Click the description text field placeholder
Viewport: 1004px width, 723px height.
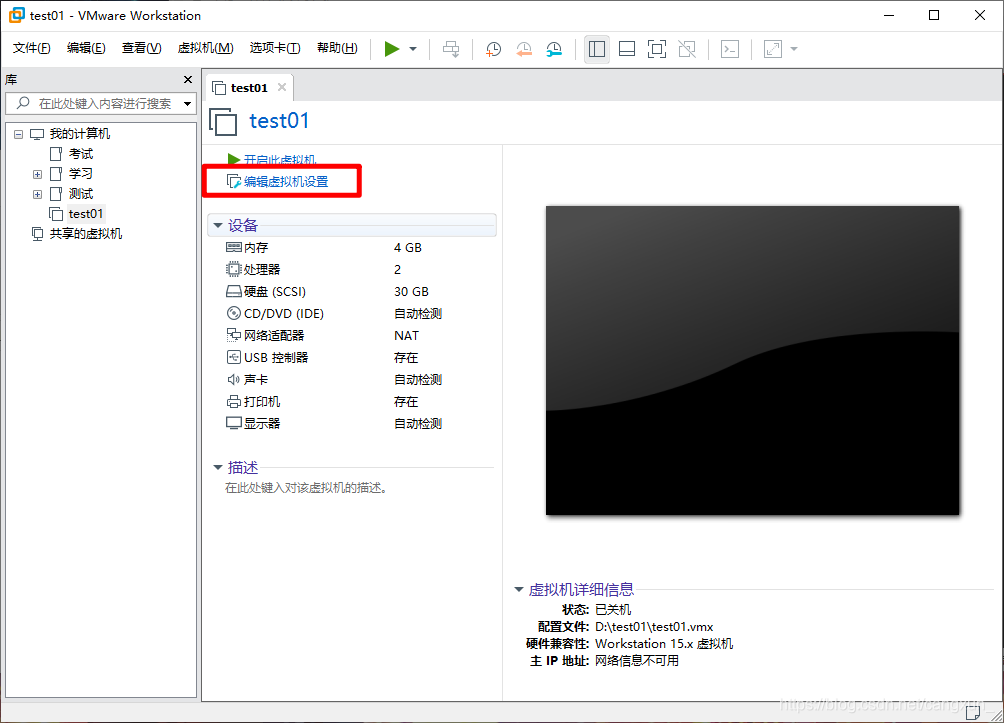click(x=306, y=488)
